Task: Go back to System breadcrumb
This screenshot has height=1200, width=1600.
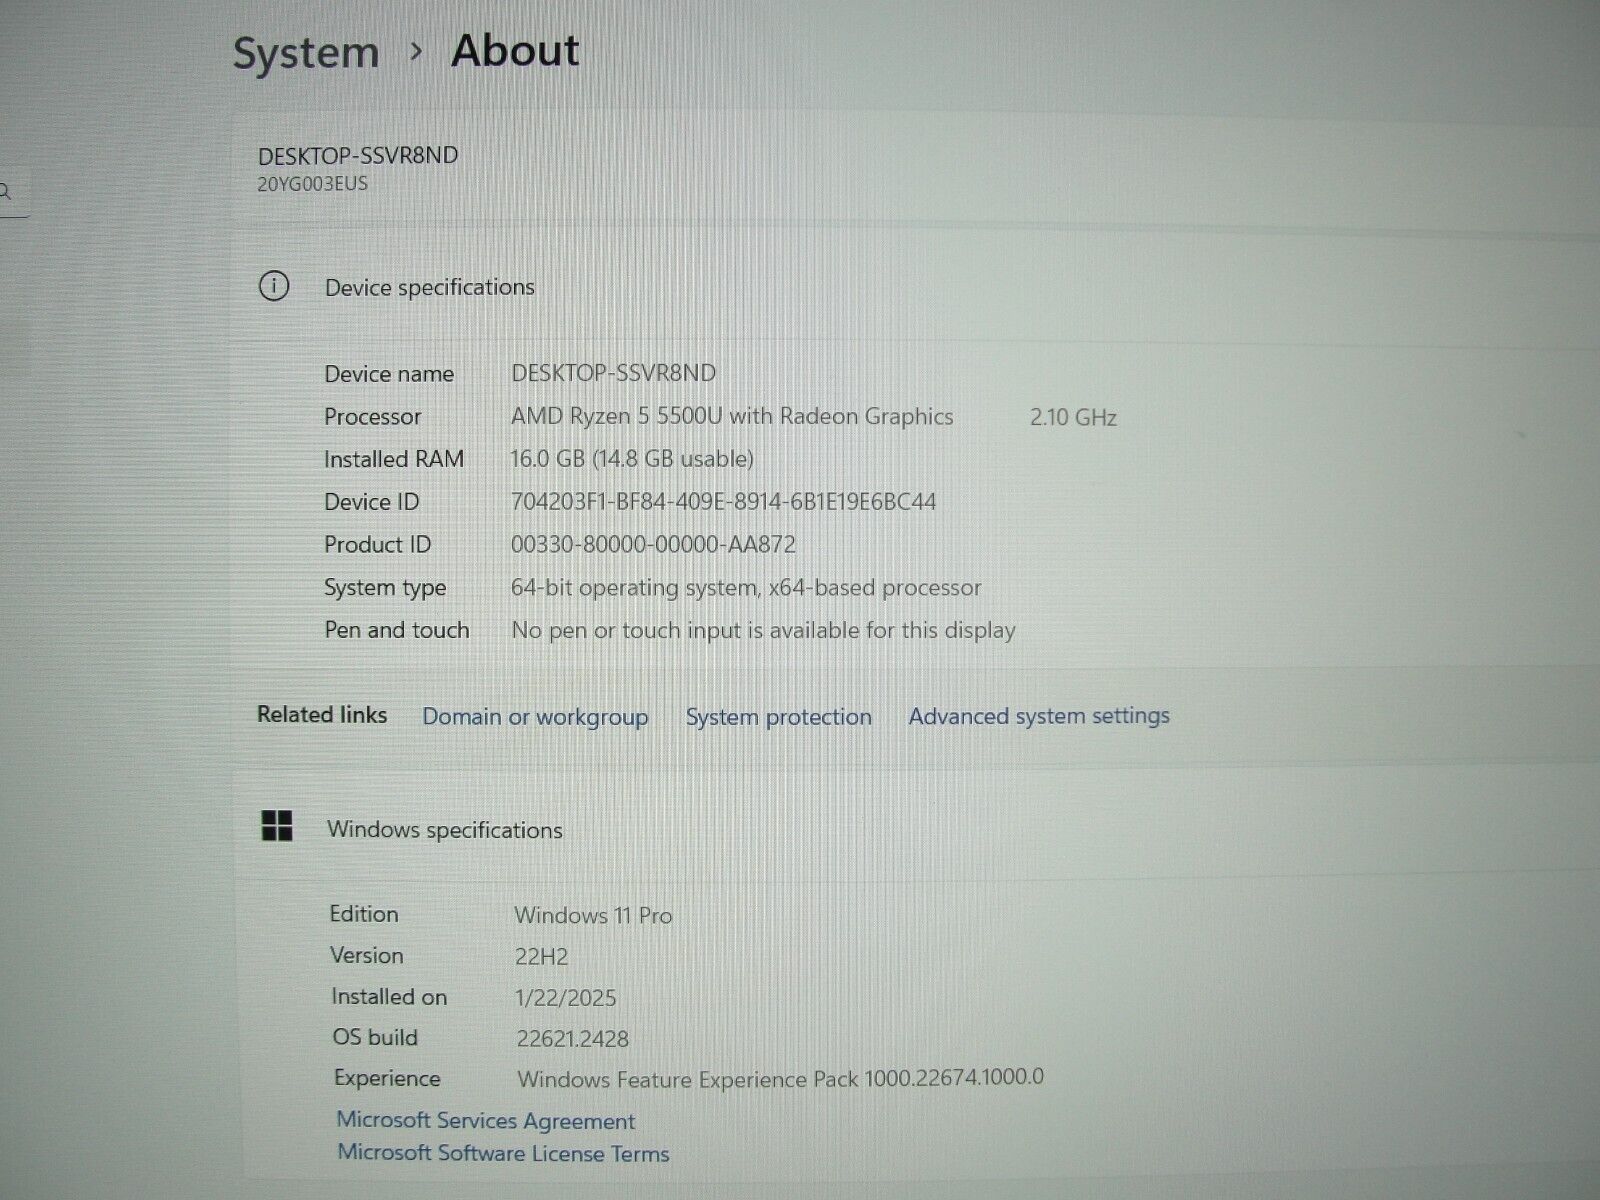Action: [x=306, y=53]
